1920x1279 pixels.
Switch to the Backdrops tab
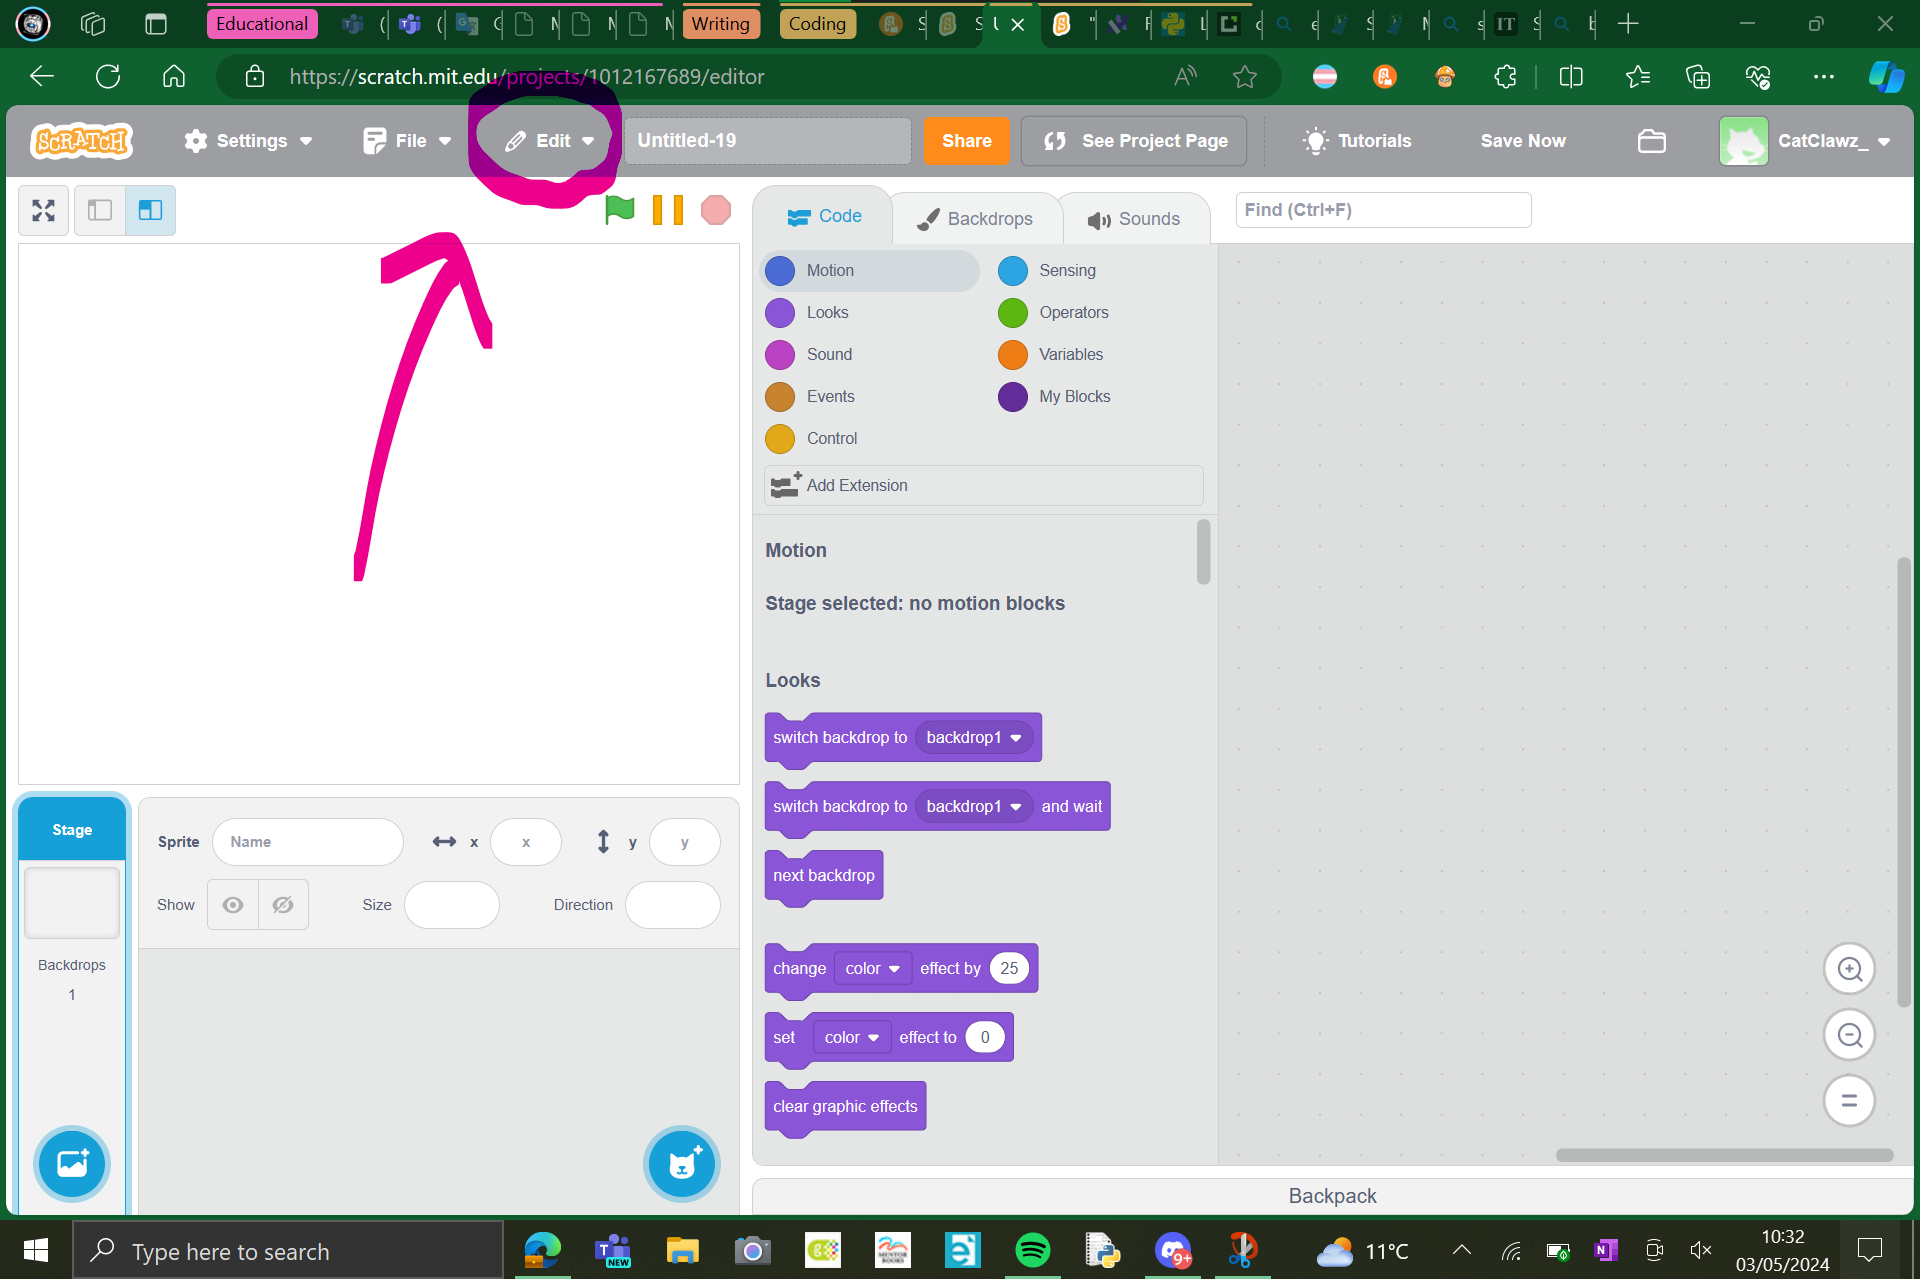975,219
